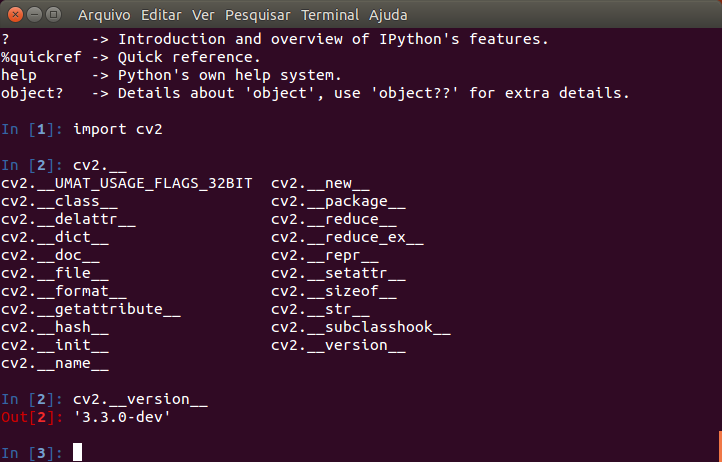
Task: Open the Ver menu
Action: [205, 15]
